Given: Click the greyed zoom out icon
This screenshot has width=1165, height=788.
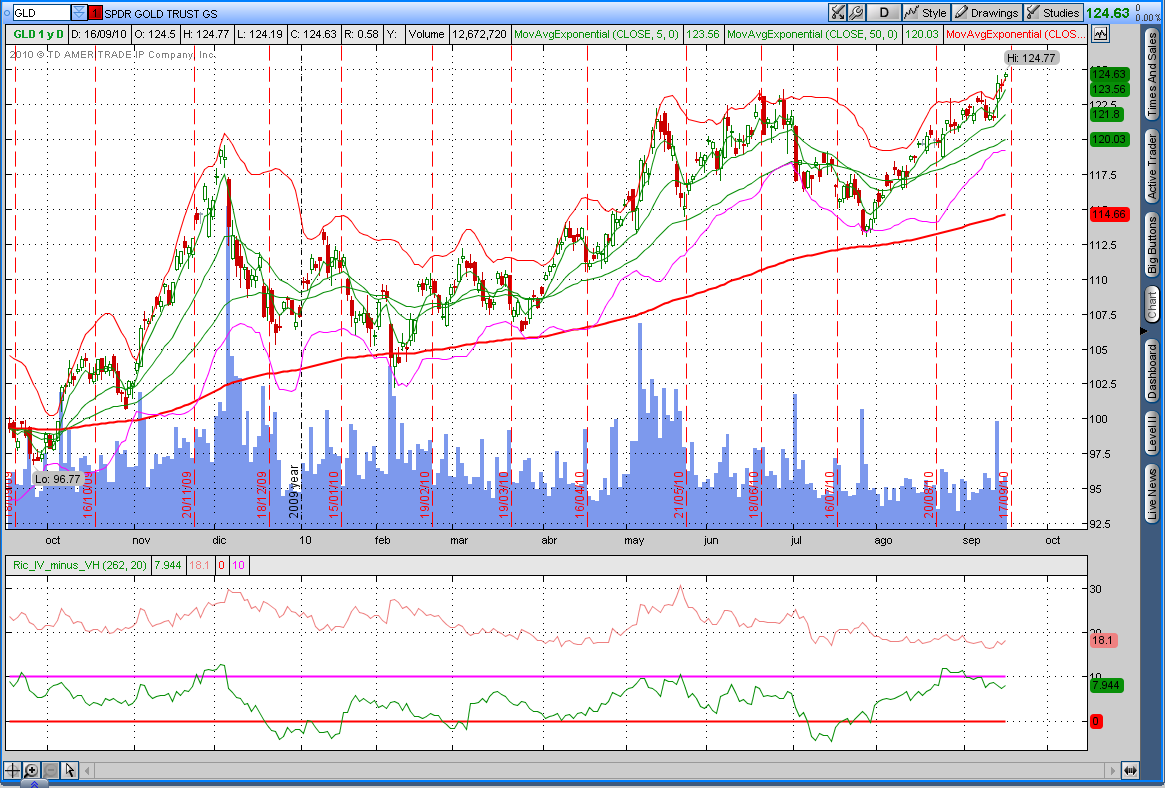Looking at the screenshot, I should tap(50, 770).
